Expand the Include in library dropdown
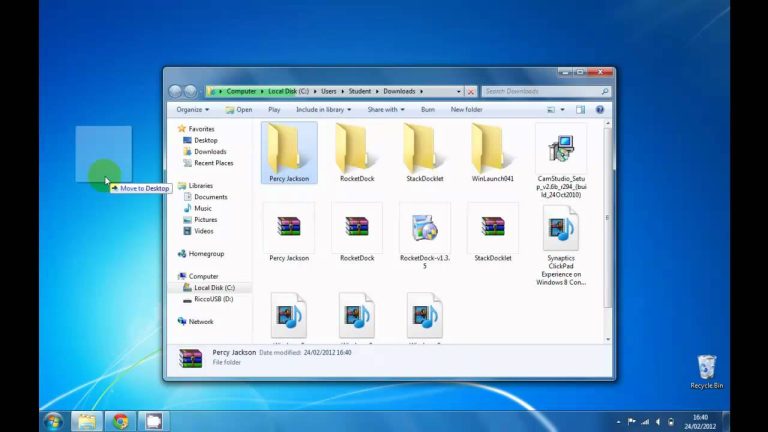 point(323,109)
